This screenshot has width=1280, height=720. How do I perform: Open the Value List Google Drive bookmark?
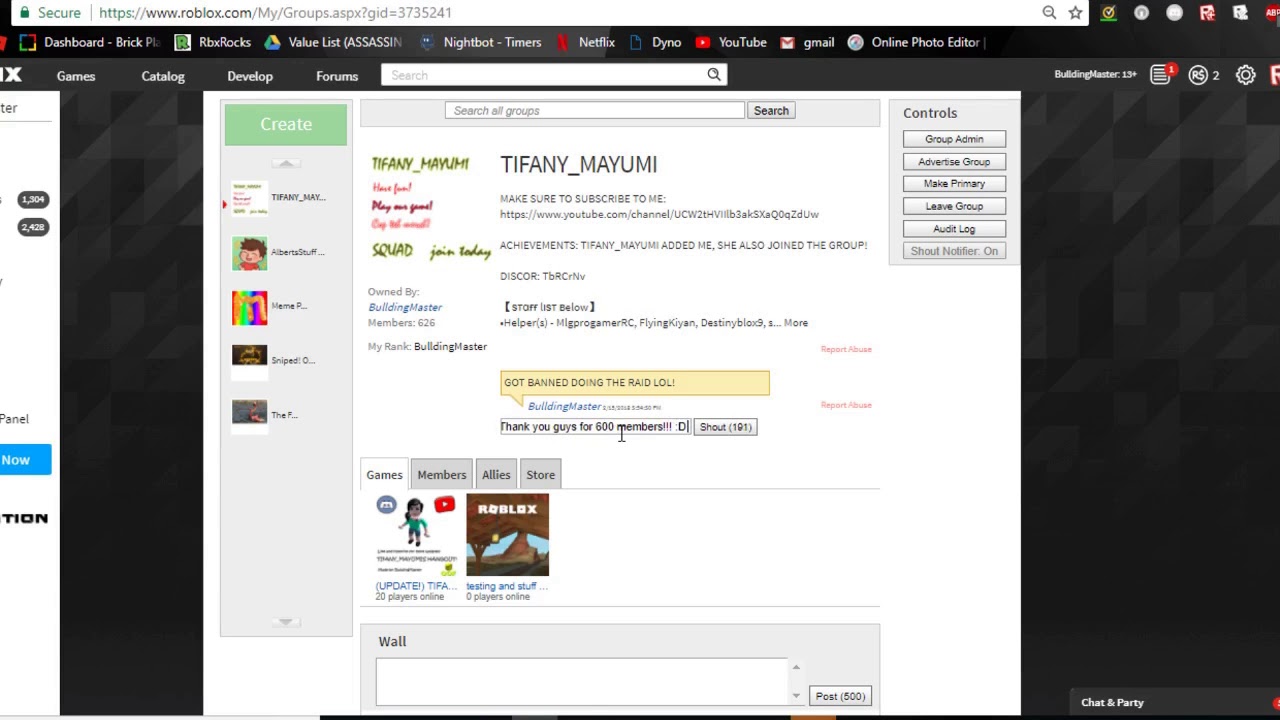click(x=333, y=42)
